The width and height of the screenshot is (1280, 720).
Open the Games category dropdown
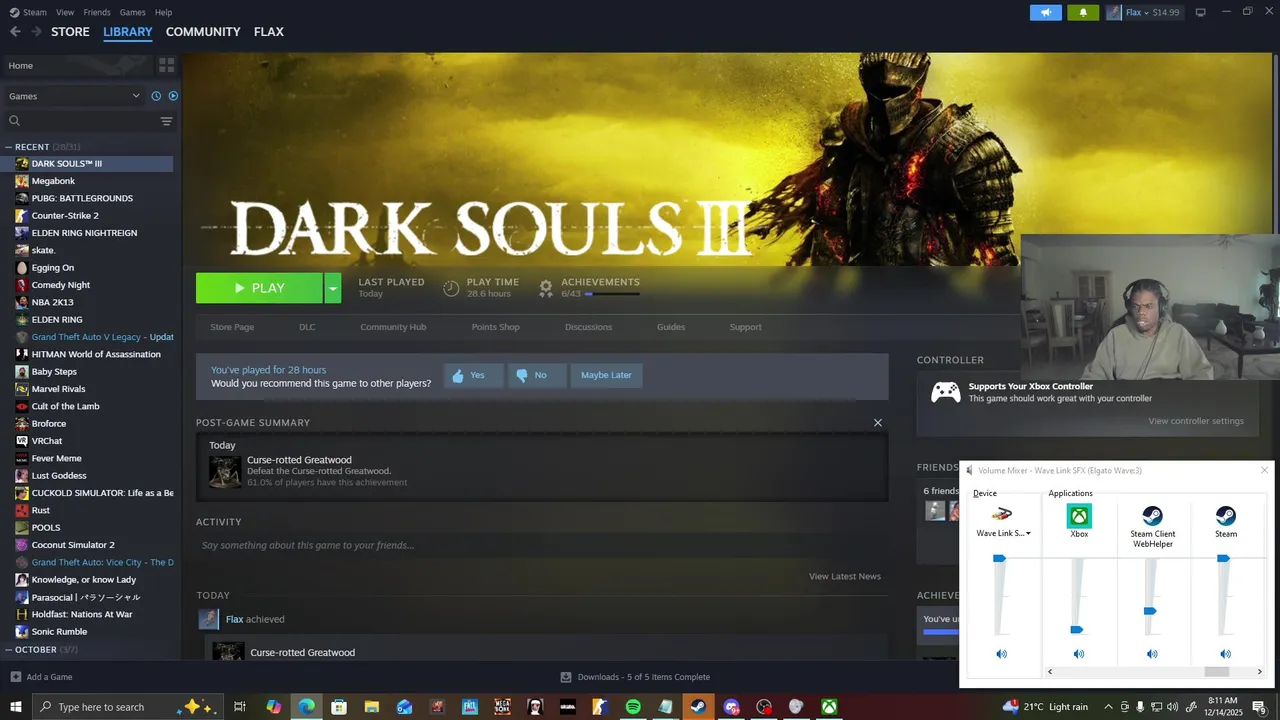(x=74, y=96)
